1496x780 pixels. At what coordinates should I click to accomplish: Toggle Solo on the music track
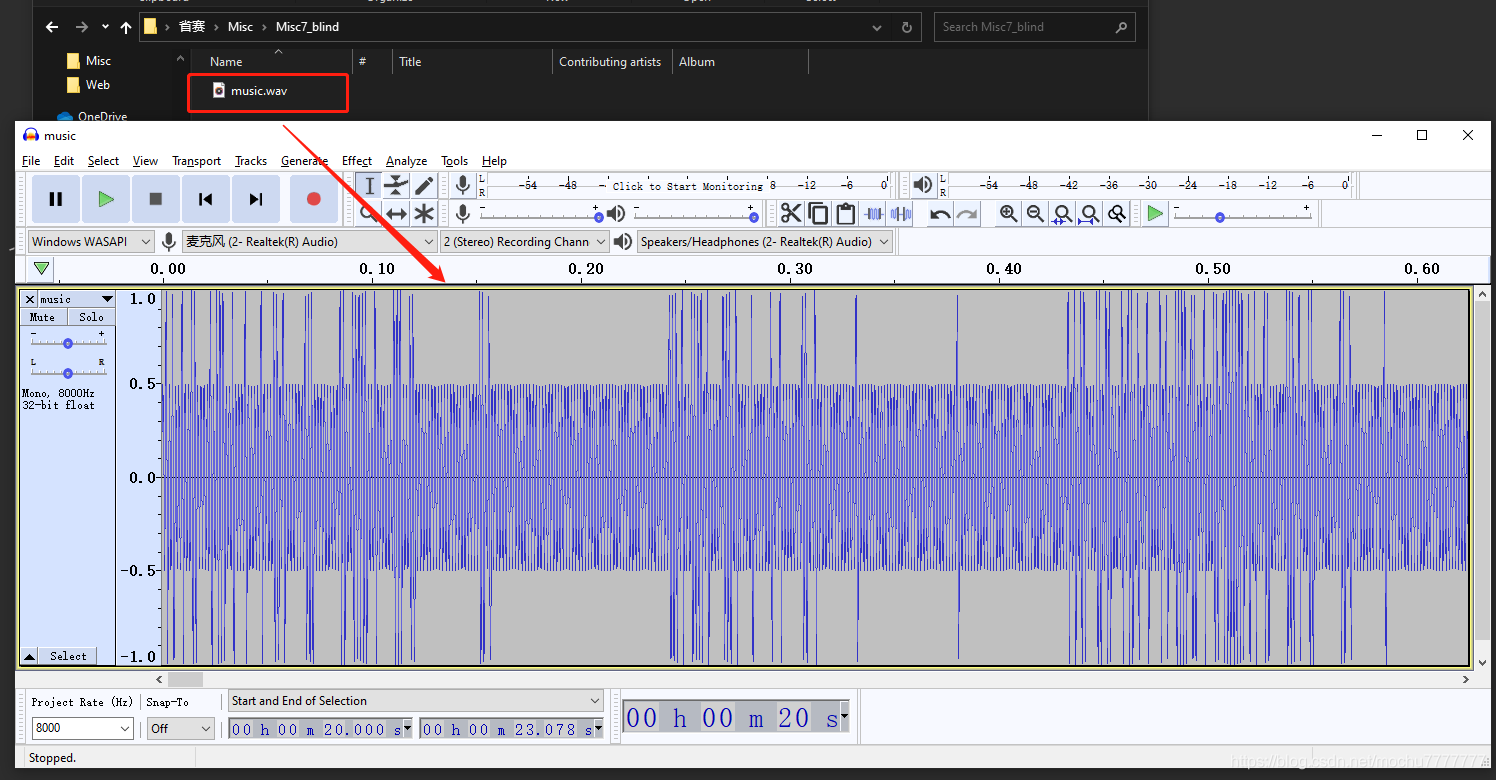point(91,317)
